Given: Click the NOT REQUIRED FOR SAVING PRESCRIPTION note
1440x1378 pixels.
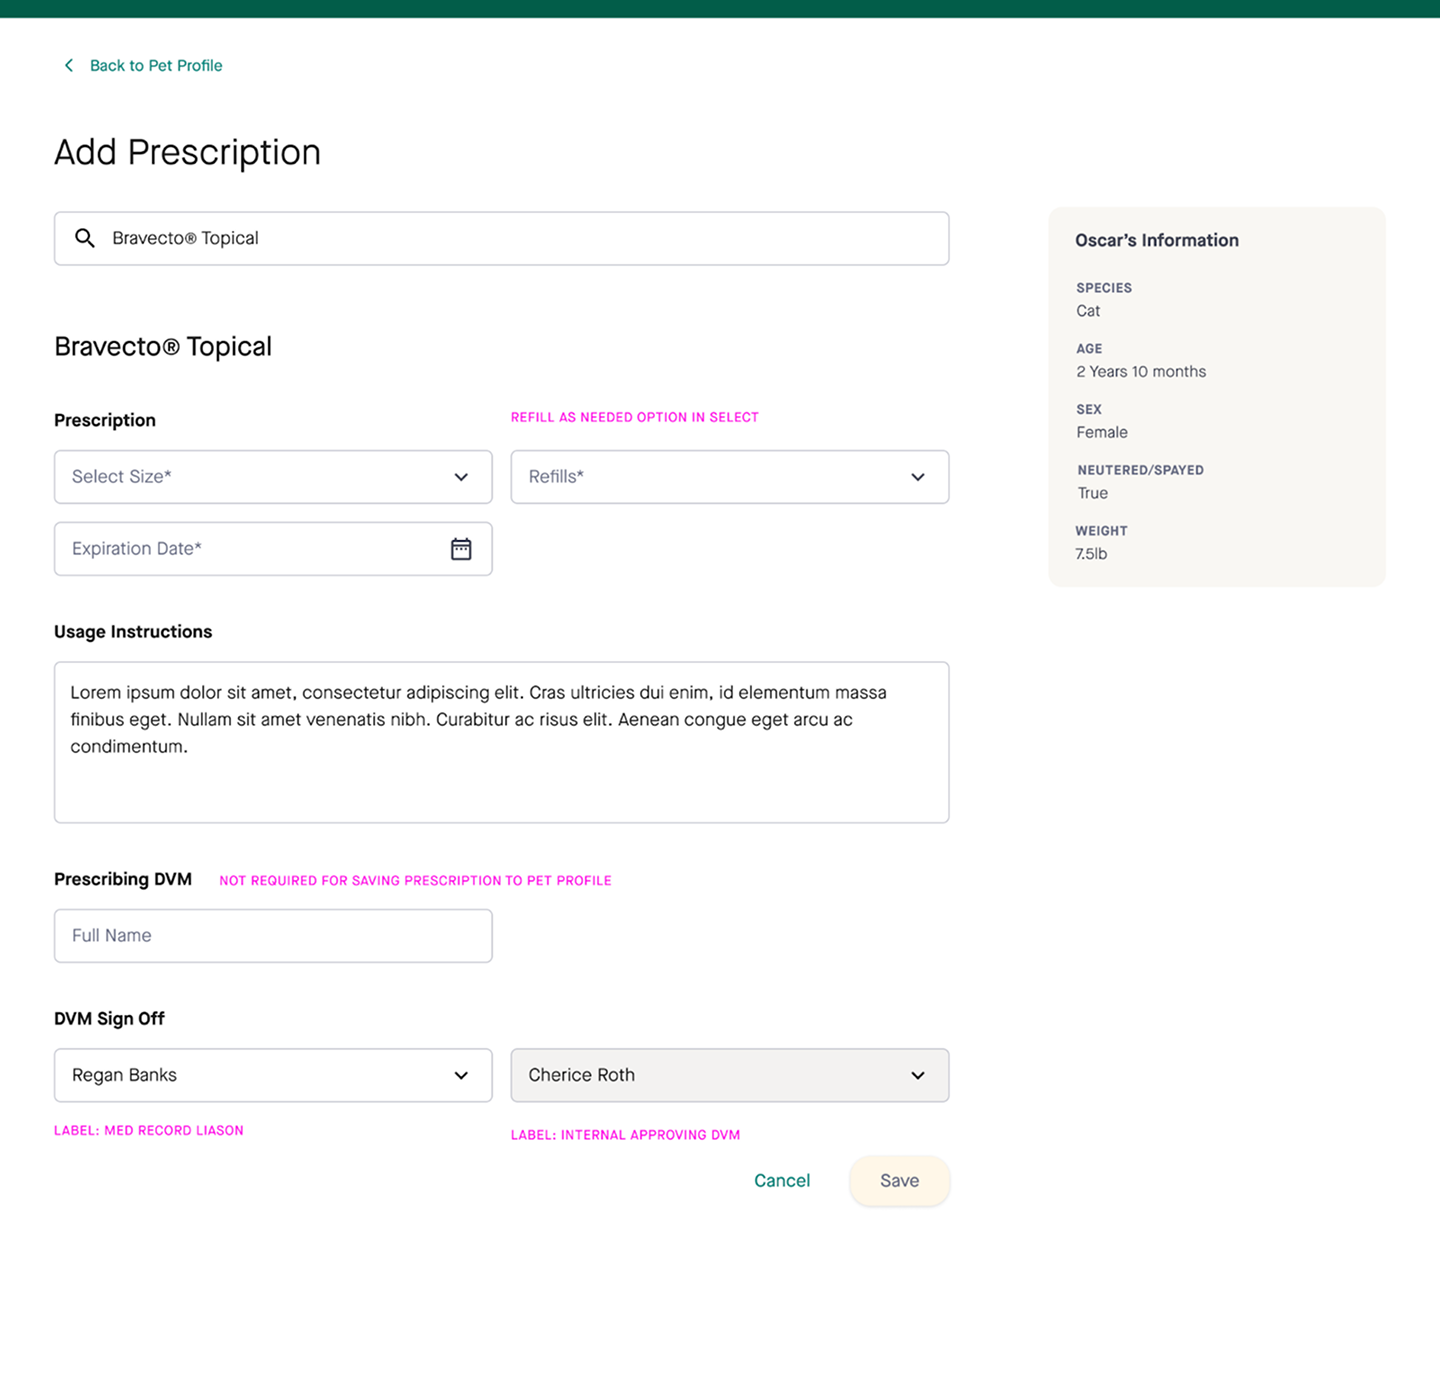Looking at the screenshot, I should 415,881.
